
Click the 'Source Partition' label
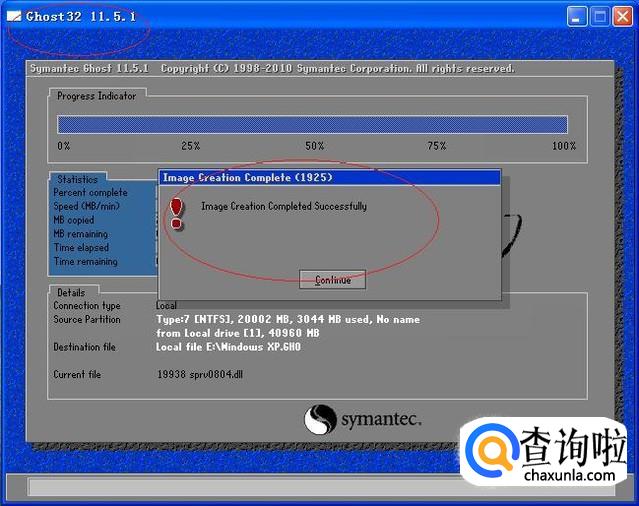click(87, 319)
